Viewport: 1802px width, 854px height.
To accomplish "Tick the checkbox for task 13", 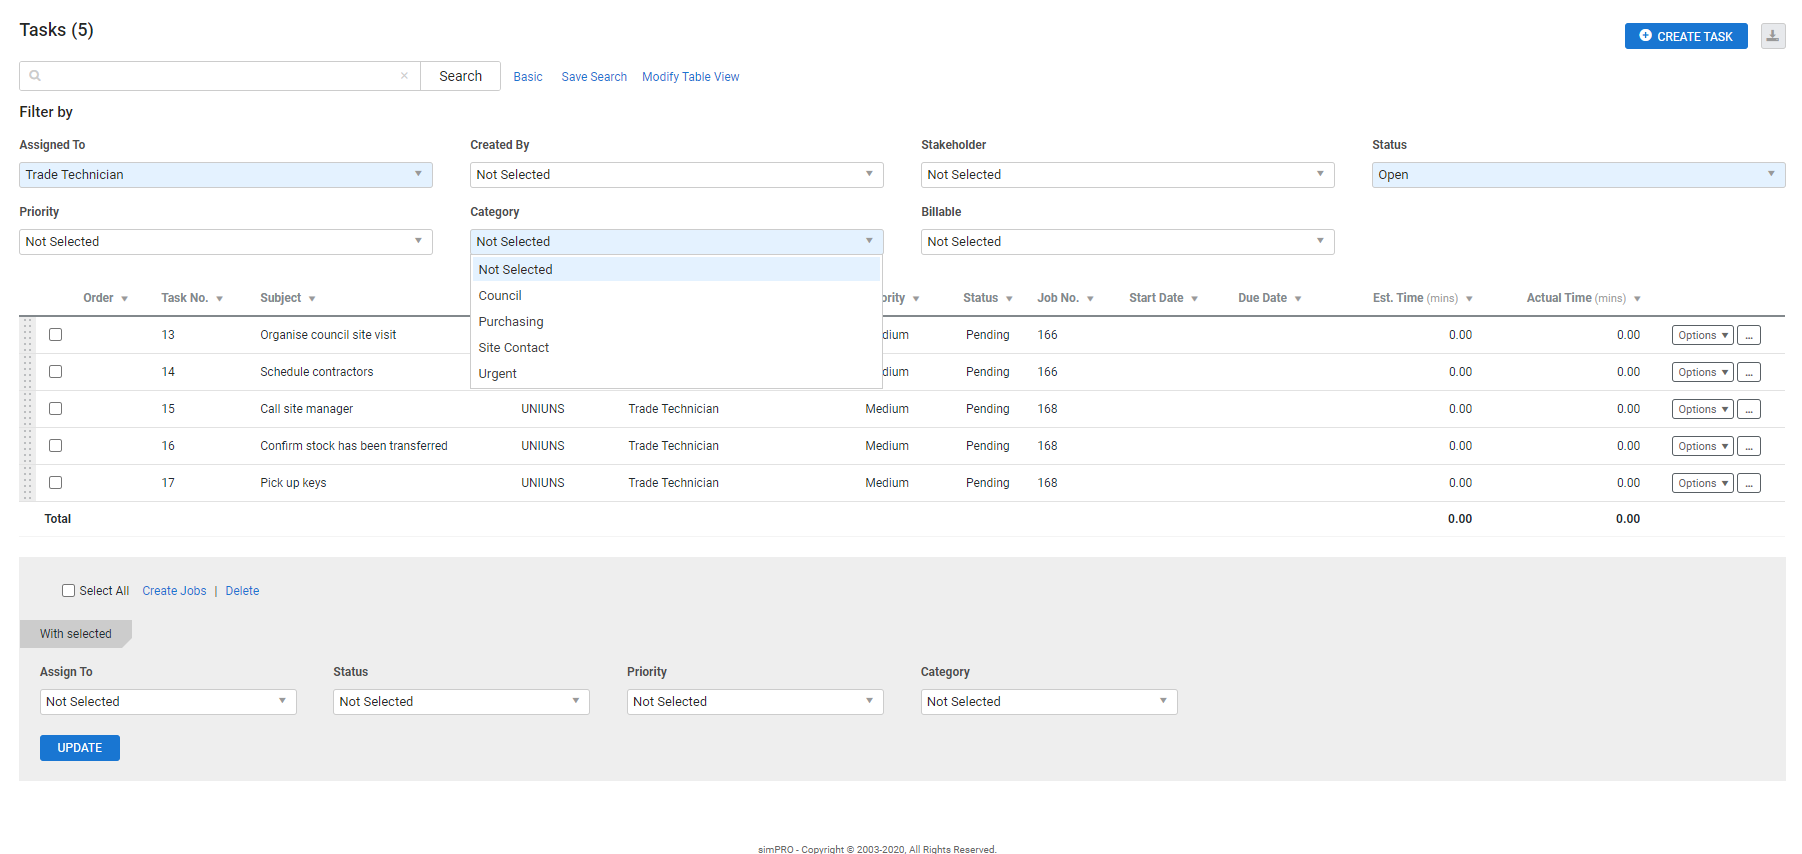I will (x=56, y=335).
